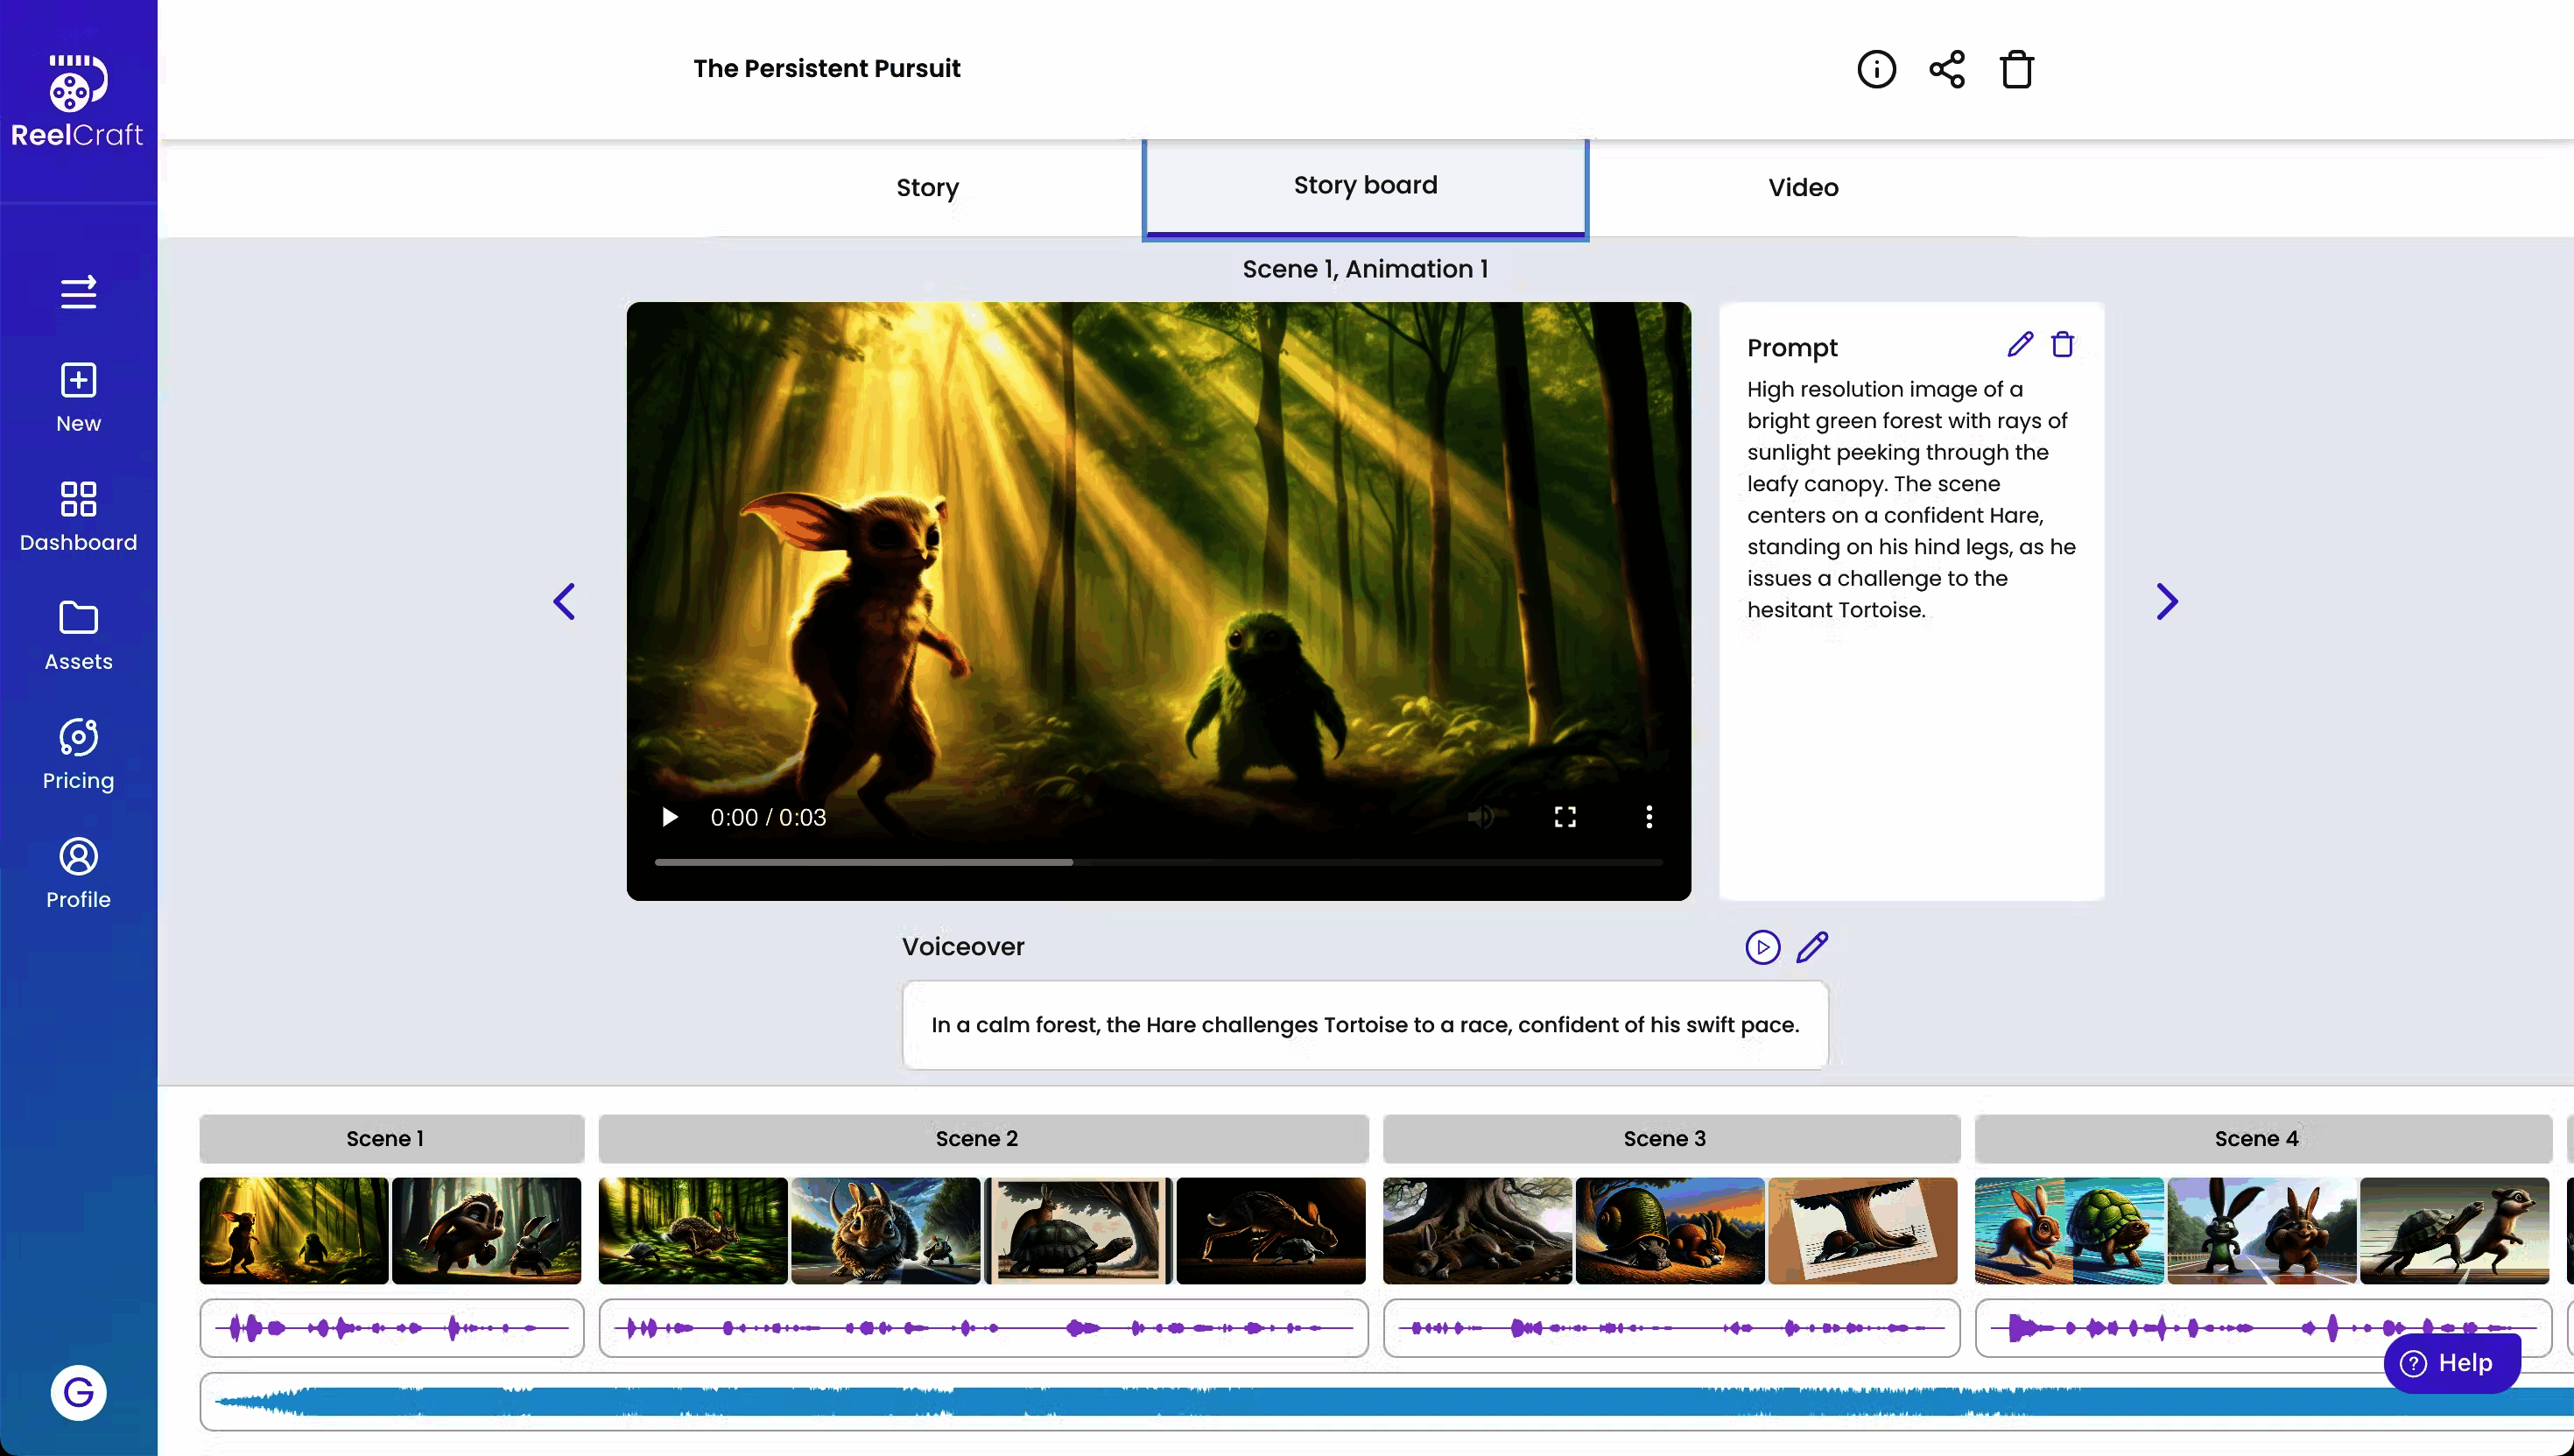2574x1456 pixels.
Task: Go to previous animation chevron
Action: [x=564, y=602]
